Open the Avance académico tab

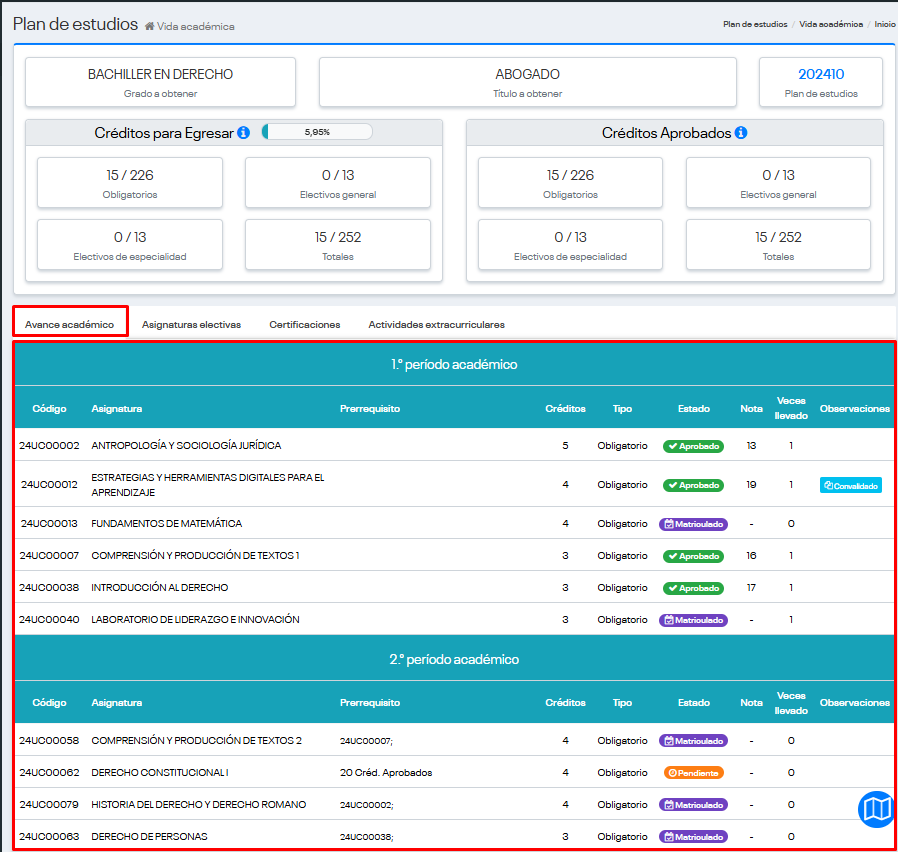click(x=70, y=324)
